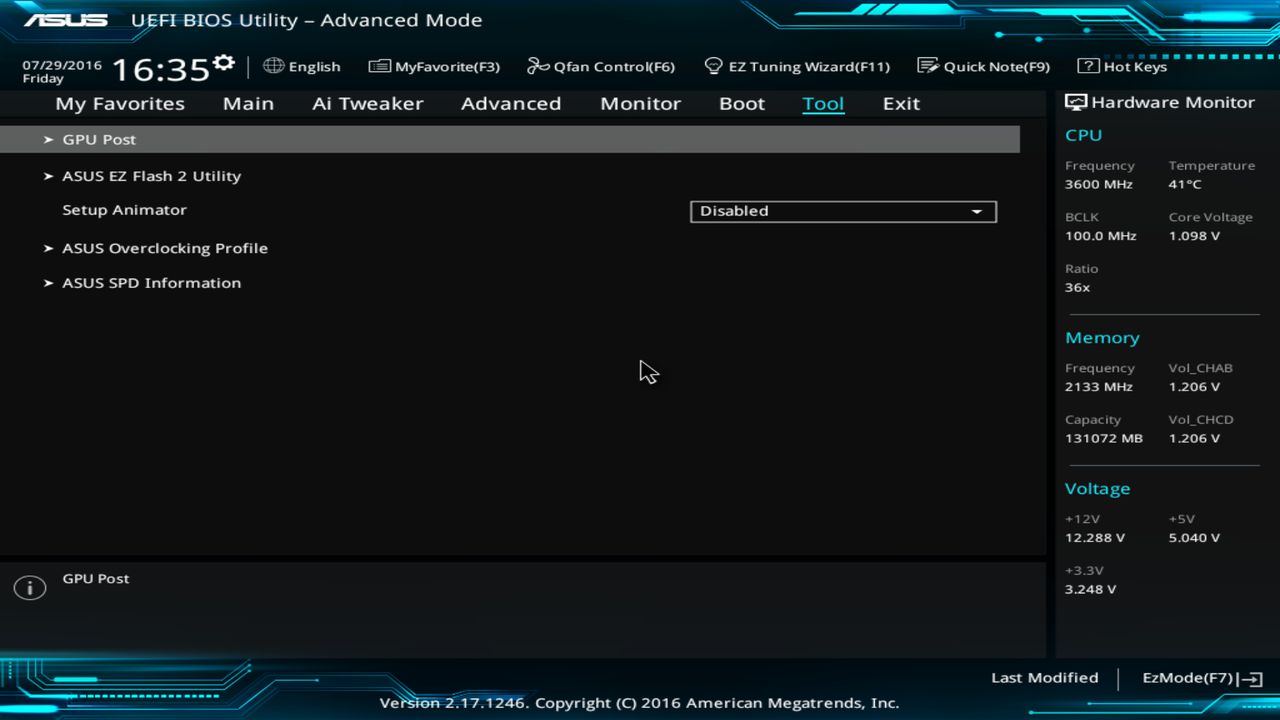The image size is (1280, 720).
Task: Expand the ASUS SPD Information entry
Action: tap(151, 283)
